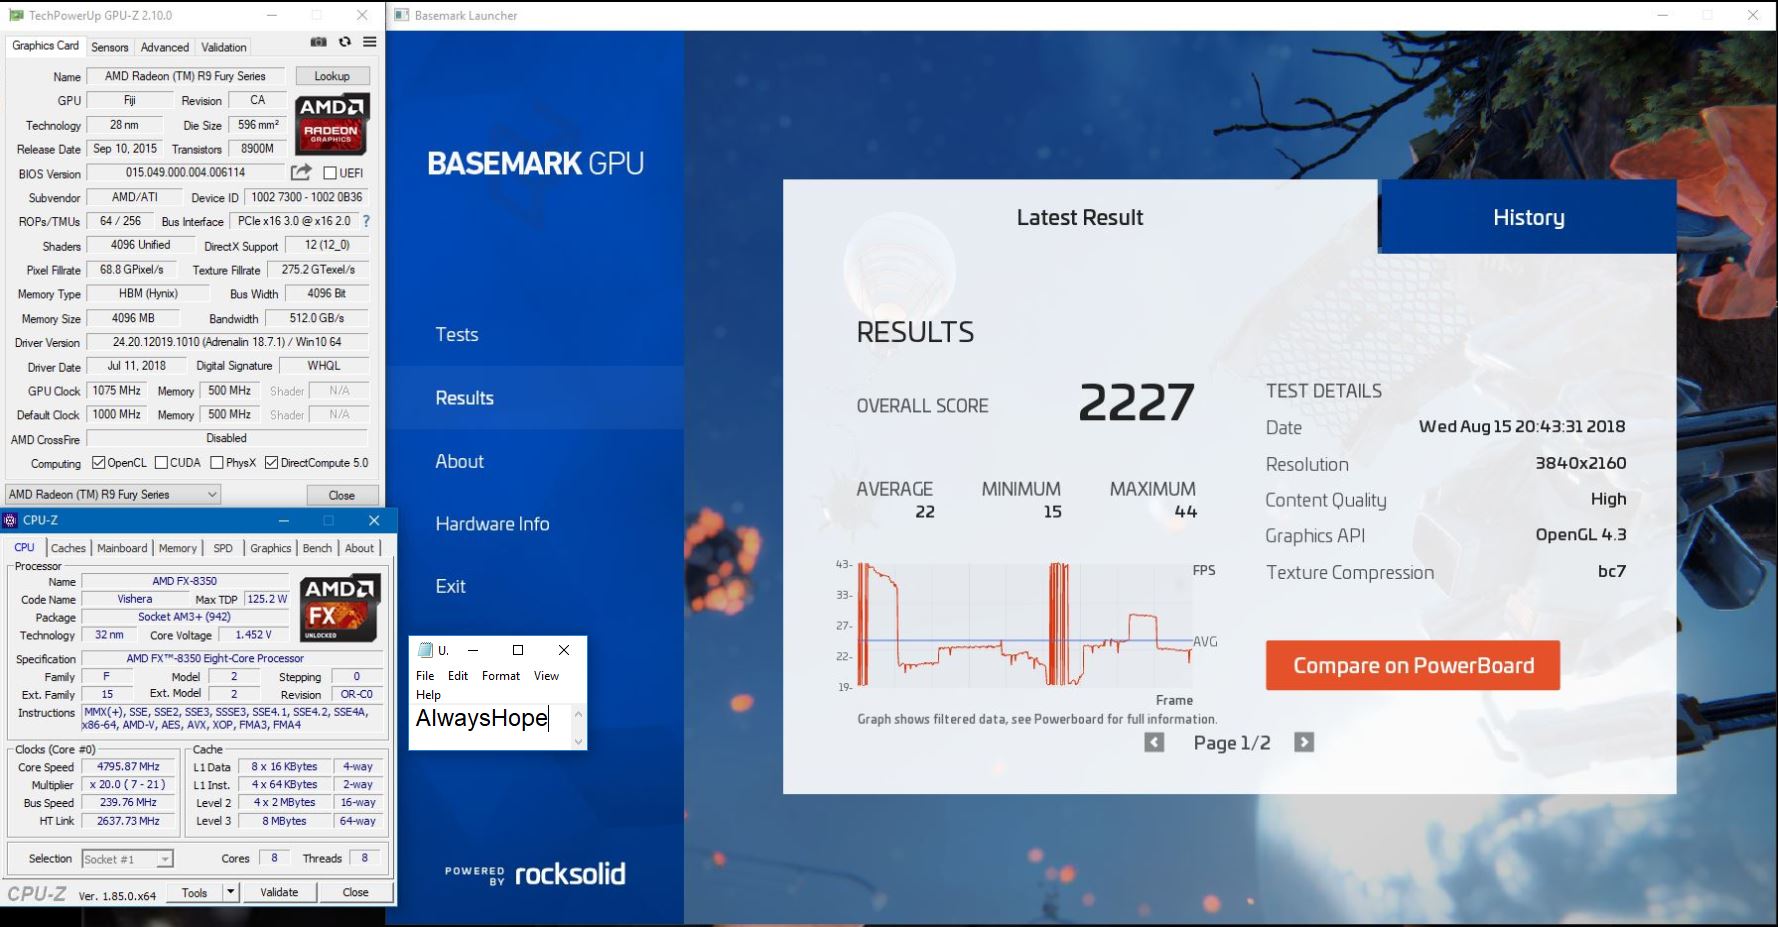Open Notepad Edit menu

pos(458,676)
